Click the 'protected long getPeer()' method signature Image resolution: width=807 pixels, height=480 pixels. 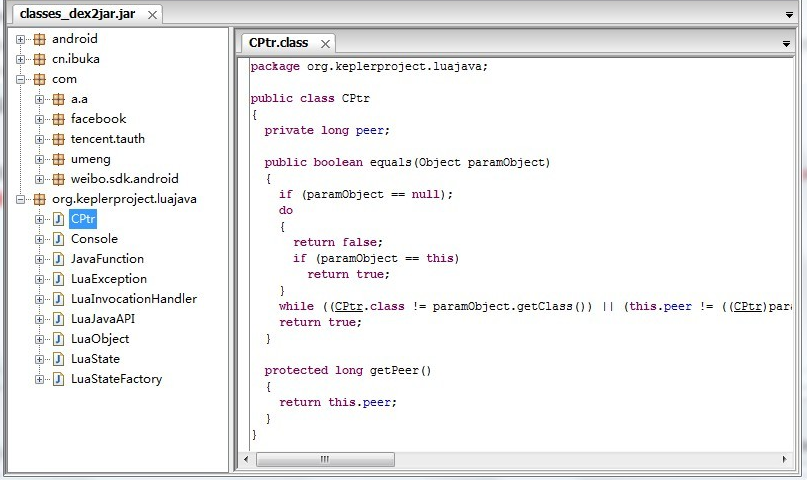tap(347, 370)
